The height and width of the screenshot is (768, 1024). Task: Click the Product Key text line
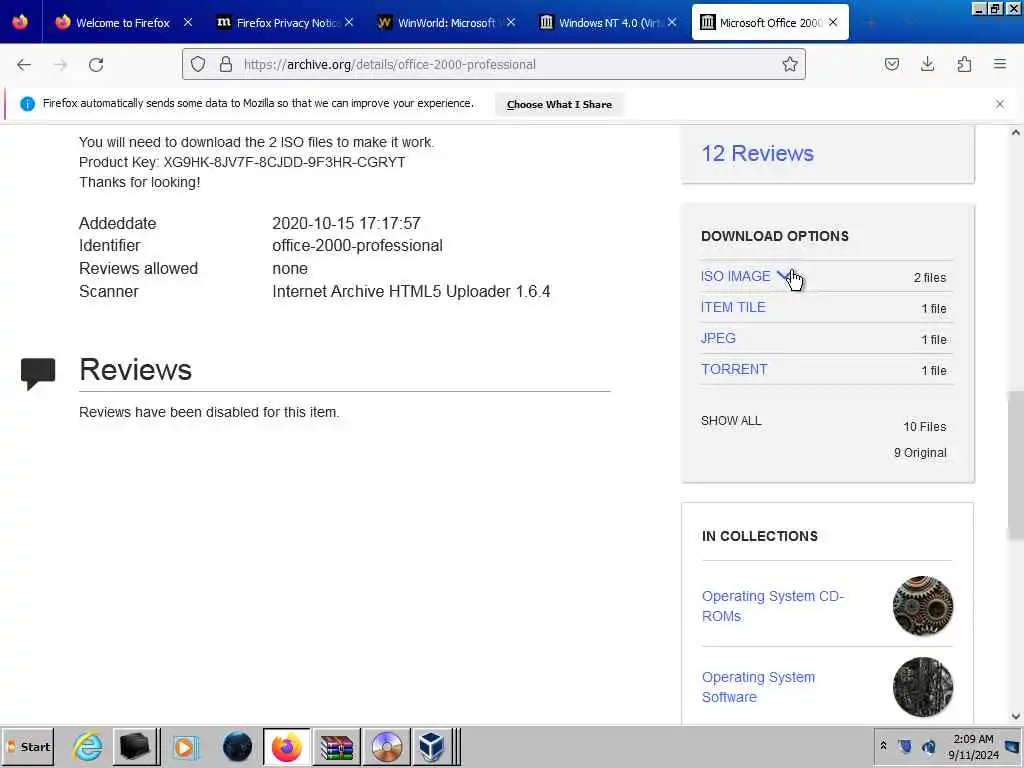(242, 162)
